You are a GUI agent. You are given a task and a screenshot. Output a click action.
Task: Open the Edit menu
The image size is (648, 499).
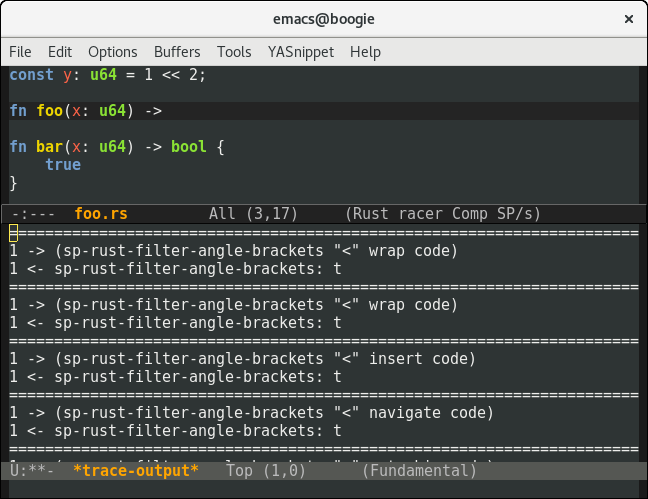tap(60, 52)
